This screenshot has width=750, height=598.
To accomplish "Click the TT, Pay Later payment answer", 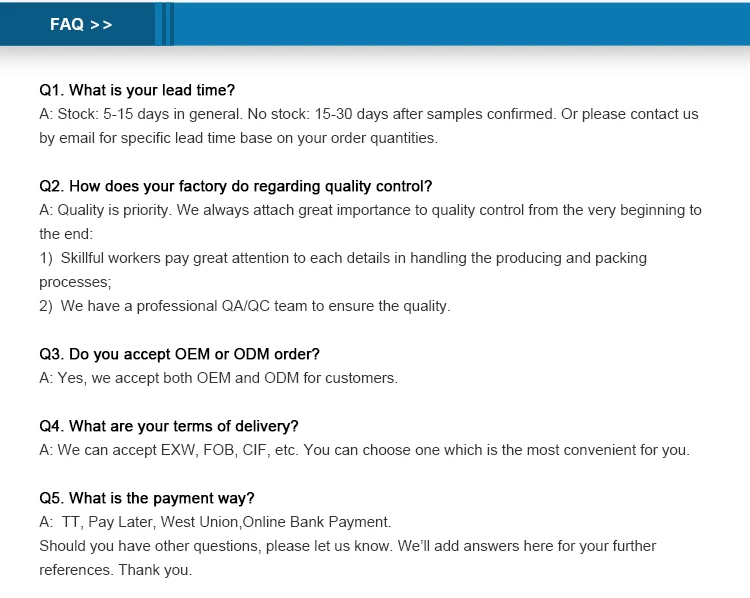I will (x=216, y=522).
